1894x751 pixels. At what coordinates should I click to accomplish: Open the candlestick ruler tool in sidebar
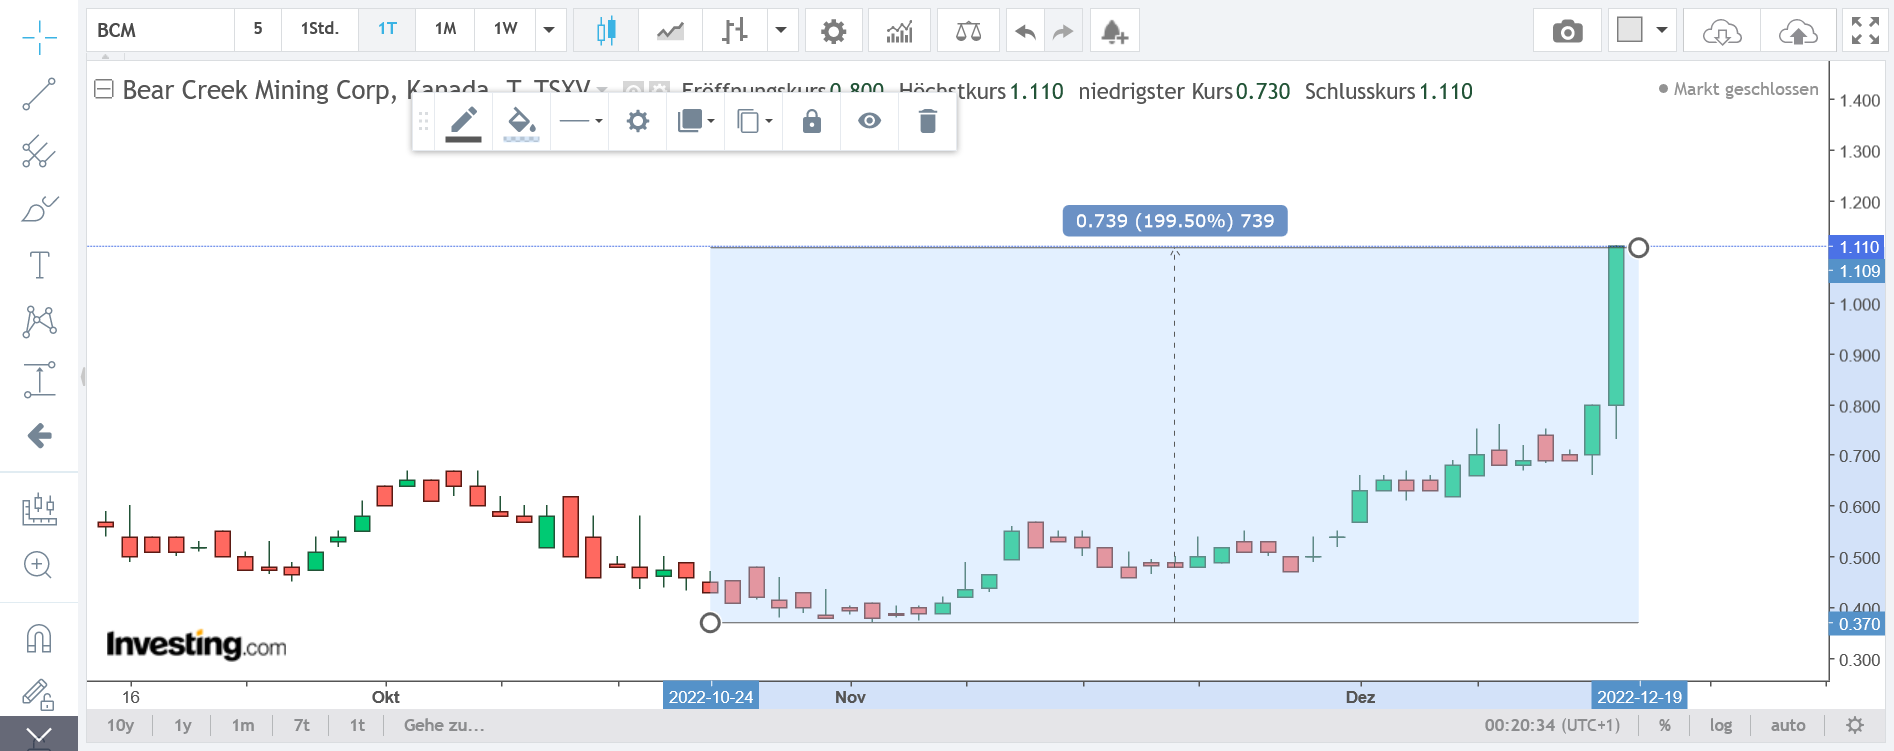pyautogui.click(x=39, y=509)
